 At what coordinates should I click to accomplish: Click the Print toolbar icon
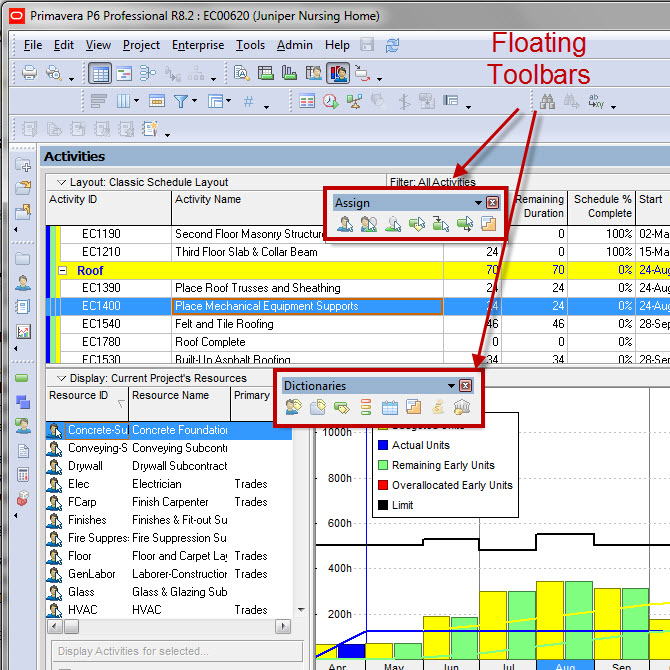click(x=29, y=73)
